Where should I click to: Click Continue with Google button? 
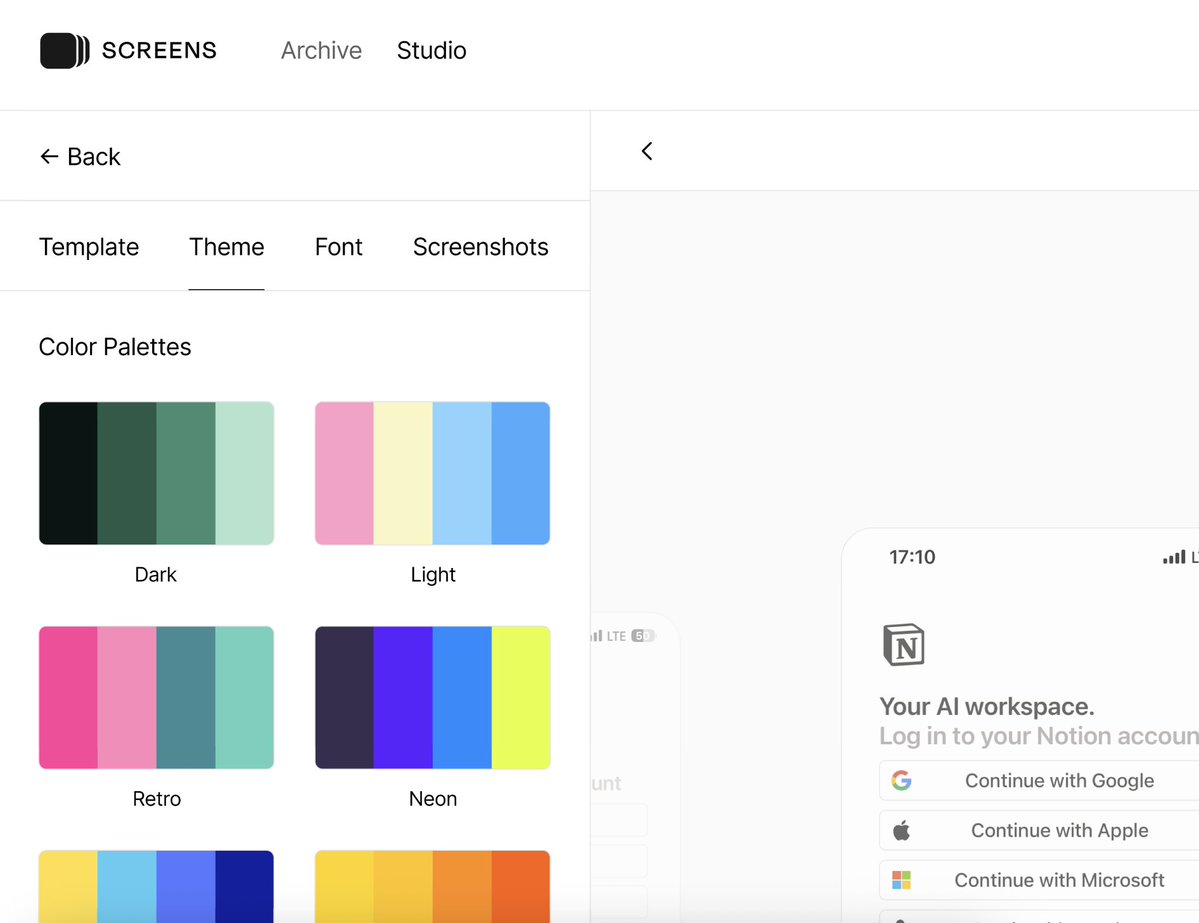[x=1039, y=781]
